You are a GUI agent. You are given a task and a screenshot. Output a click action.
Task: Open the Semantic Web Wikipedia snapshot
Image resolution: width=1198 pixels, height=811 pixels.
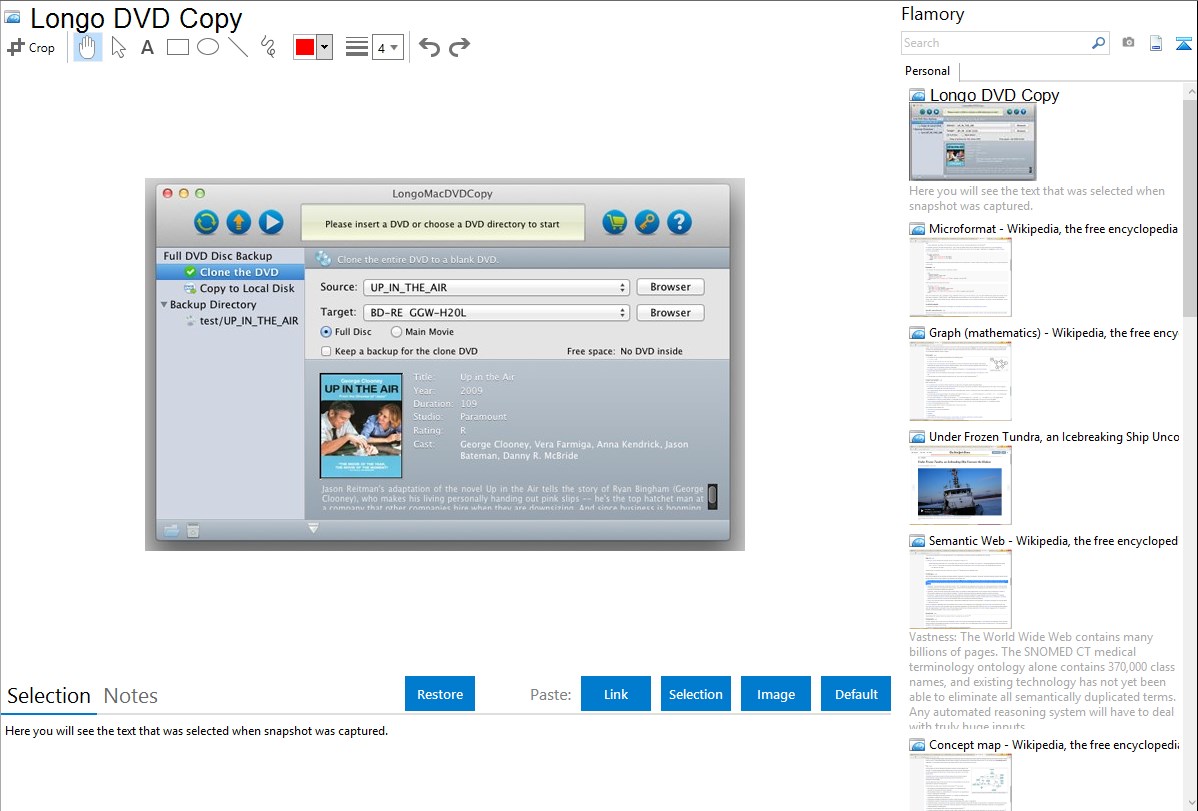[x=960, y=589]
